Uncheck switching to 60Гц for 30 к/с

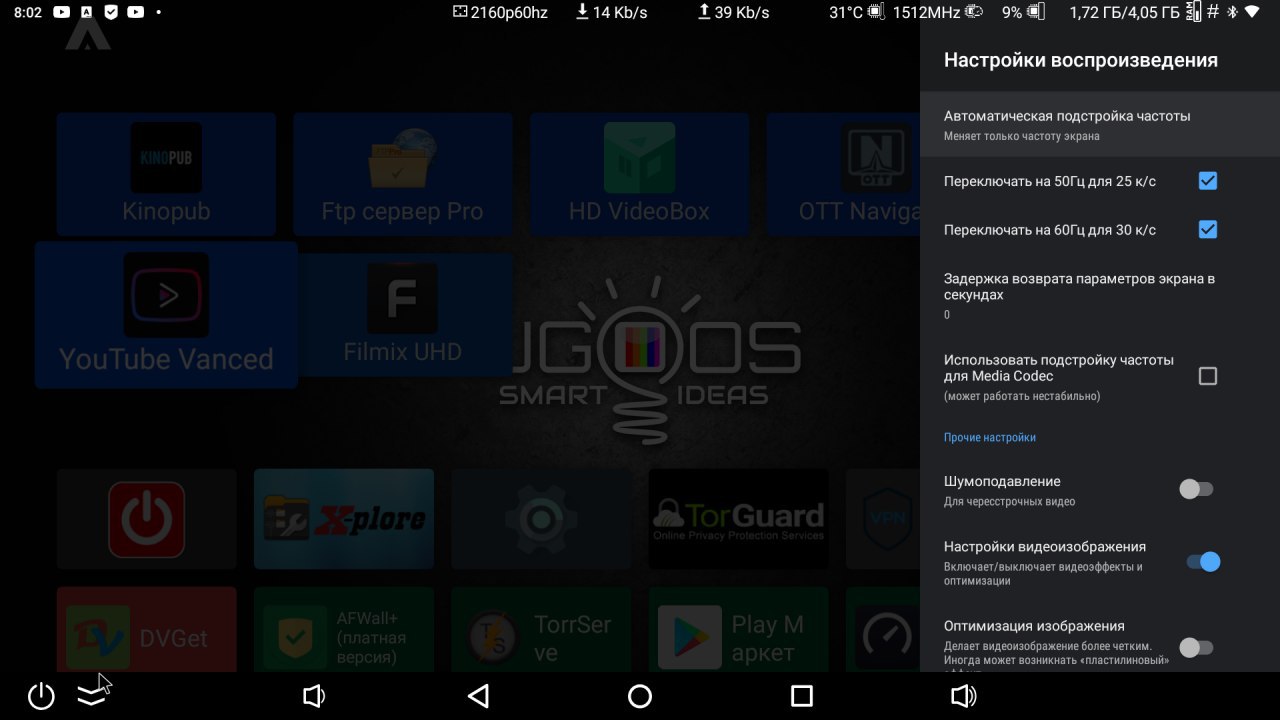1208,230
